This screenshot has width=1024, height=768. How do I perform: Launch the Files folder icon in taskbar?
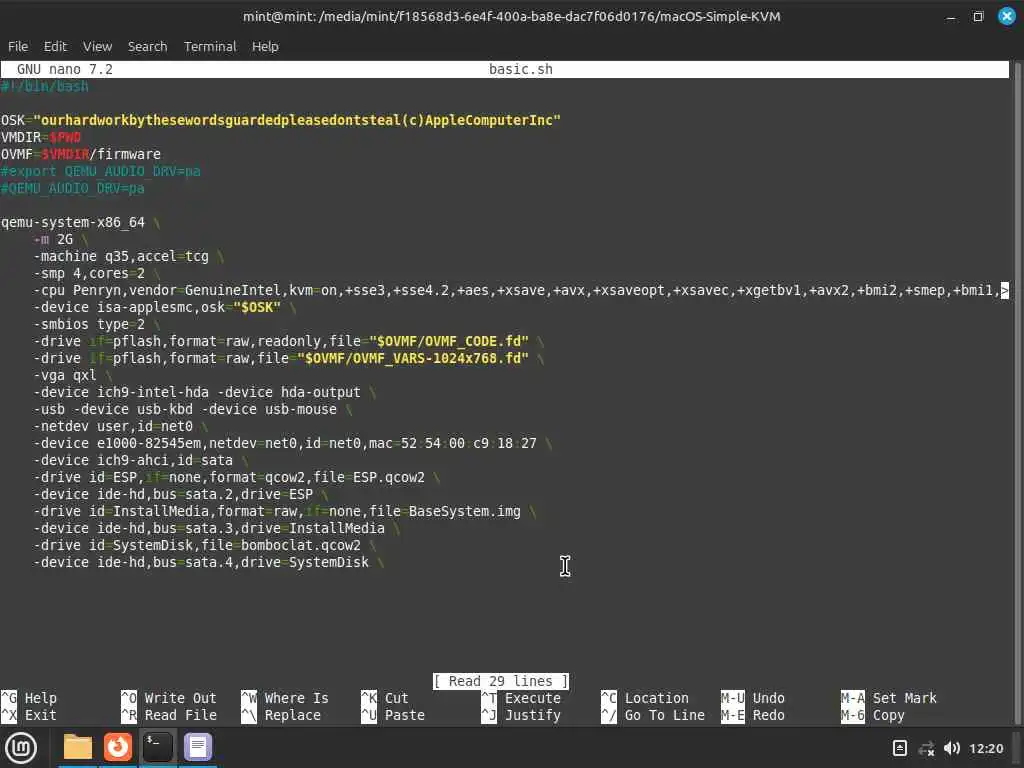[78, 747]
